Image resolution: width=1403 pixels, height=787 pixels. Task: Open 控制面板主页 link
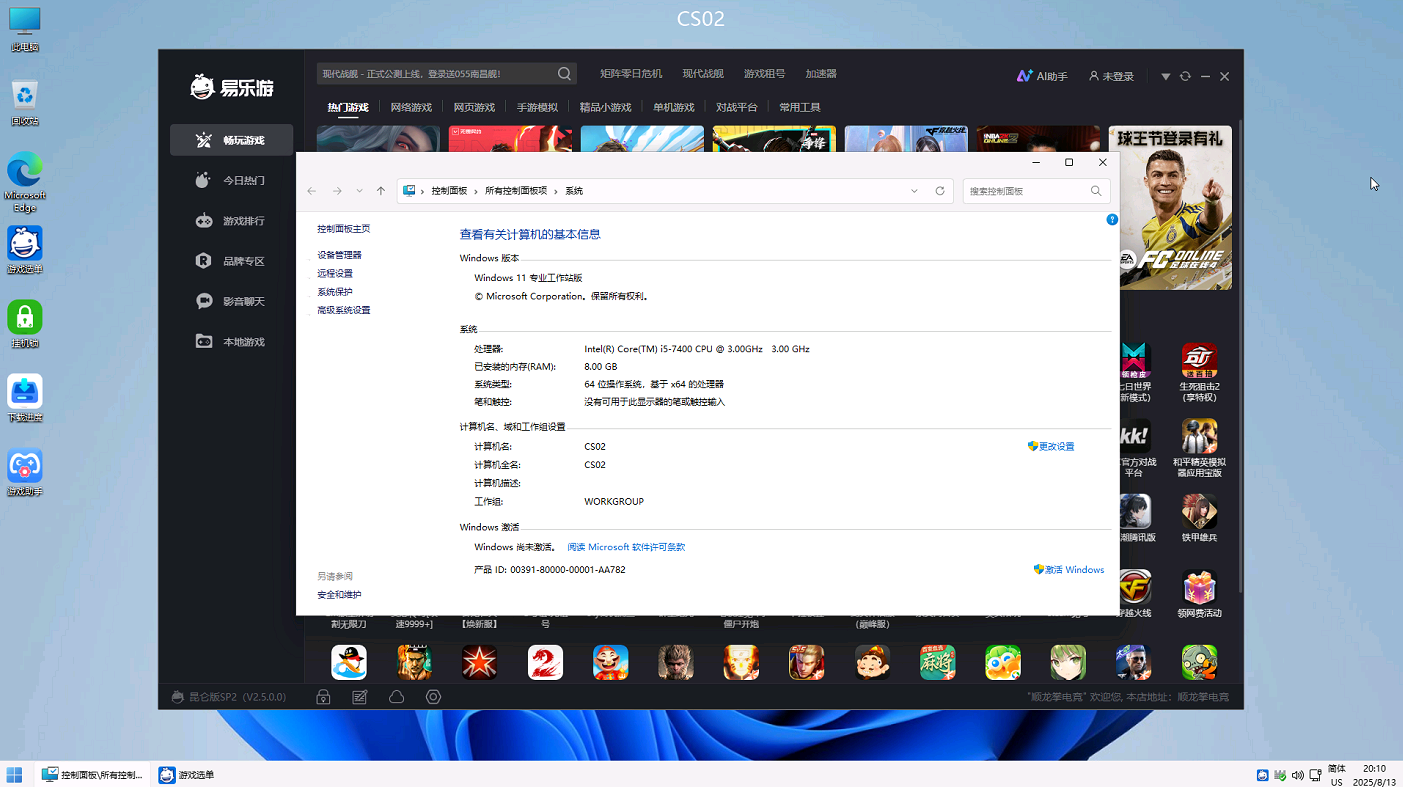(344, 229)
